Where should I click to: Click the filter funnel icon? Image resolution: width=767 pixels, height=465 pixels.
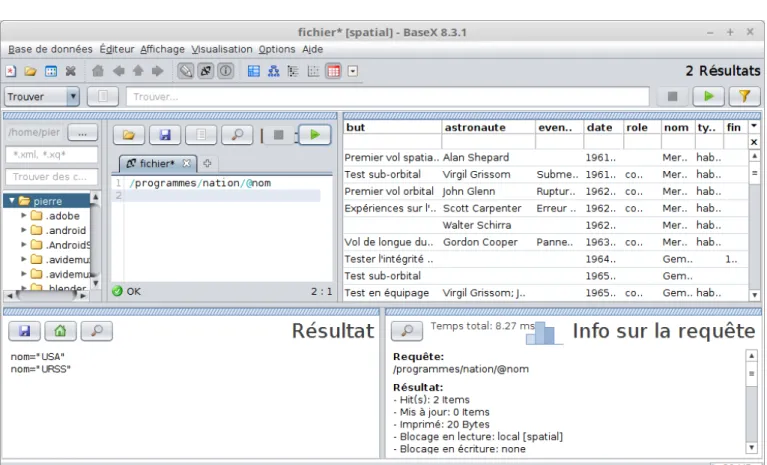click(744, 96)
